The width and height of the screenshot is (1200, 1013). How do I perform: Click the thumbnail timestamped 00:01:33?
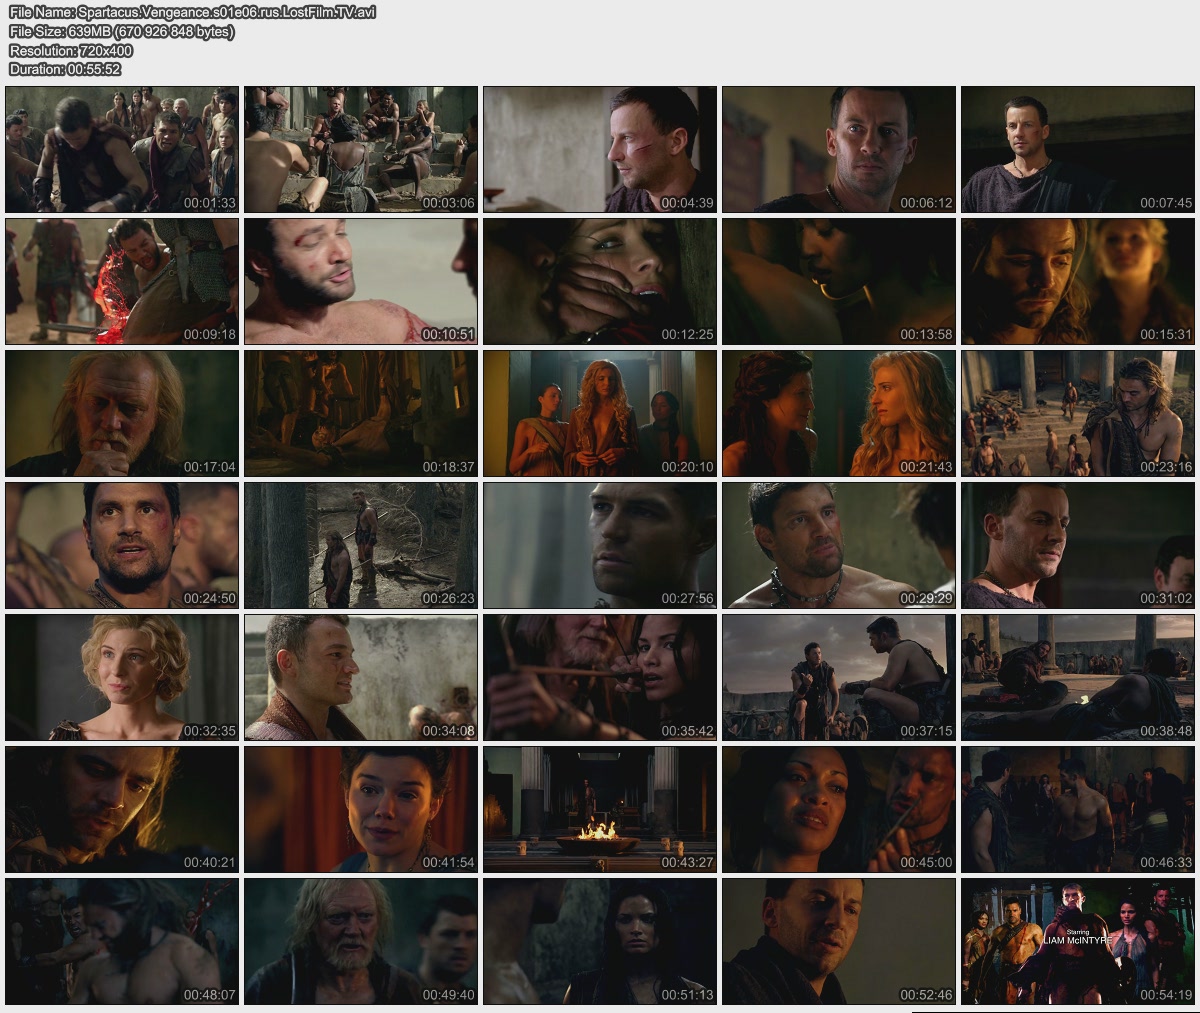[122, 149]
